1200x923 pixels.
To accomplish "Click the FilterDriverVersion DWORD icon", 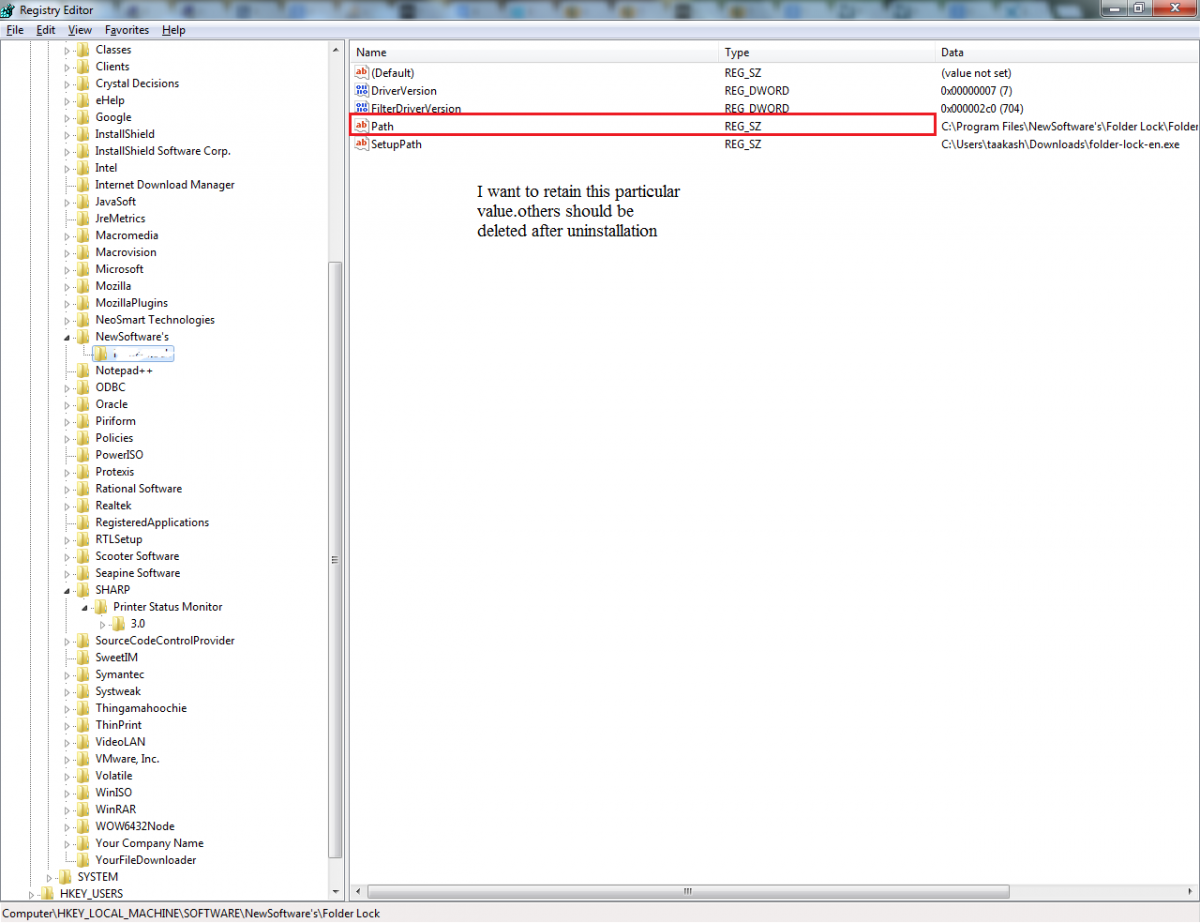I will 362,108.
